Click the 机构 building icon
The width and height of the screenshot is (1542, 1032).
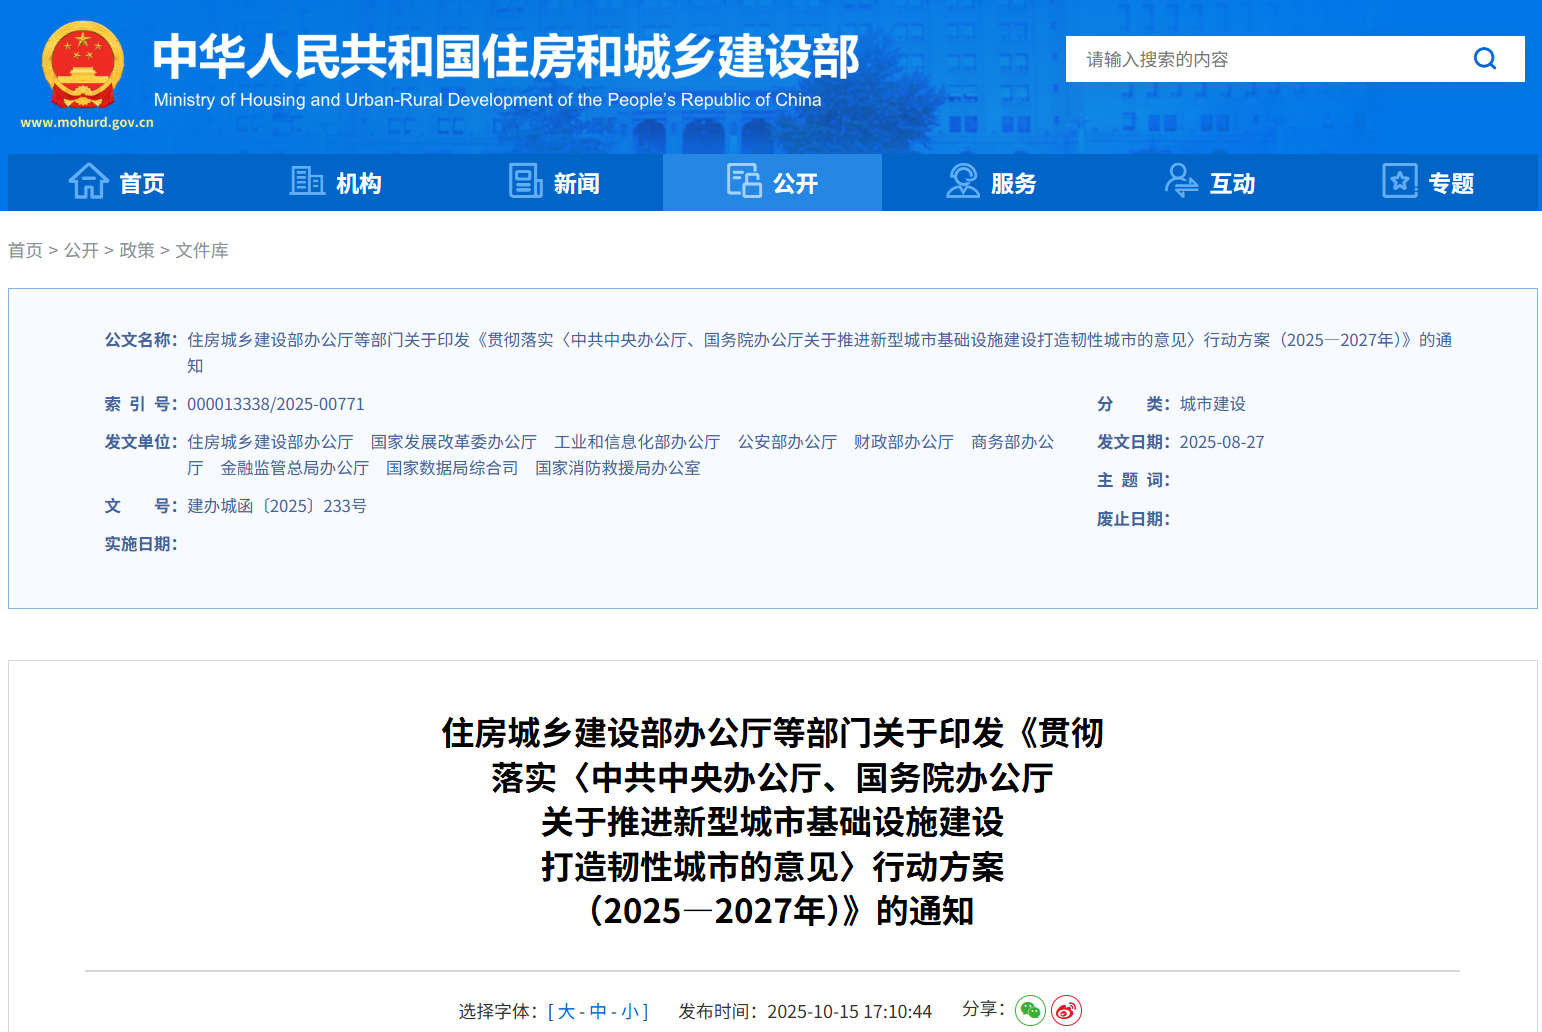click(x=306, y=182)
